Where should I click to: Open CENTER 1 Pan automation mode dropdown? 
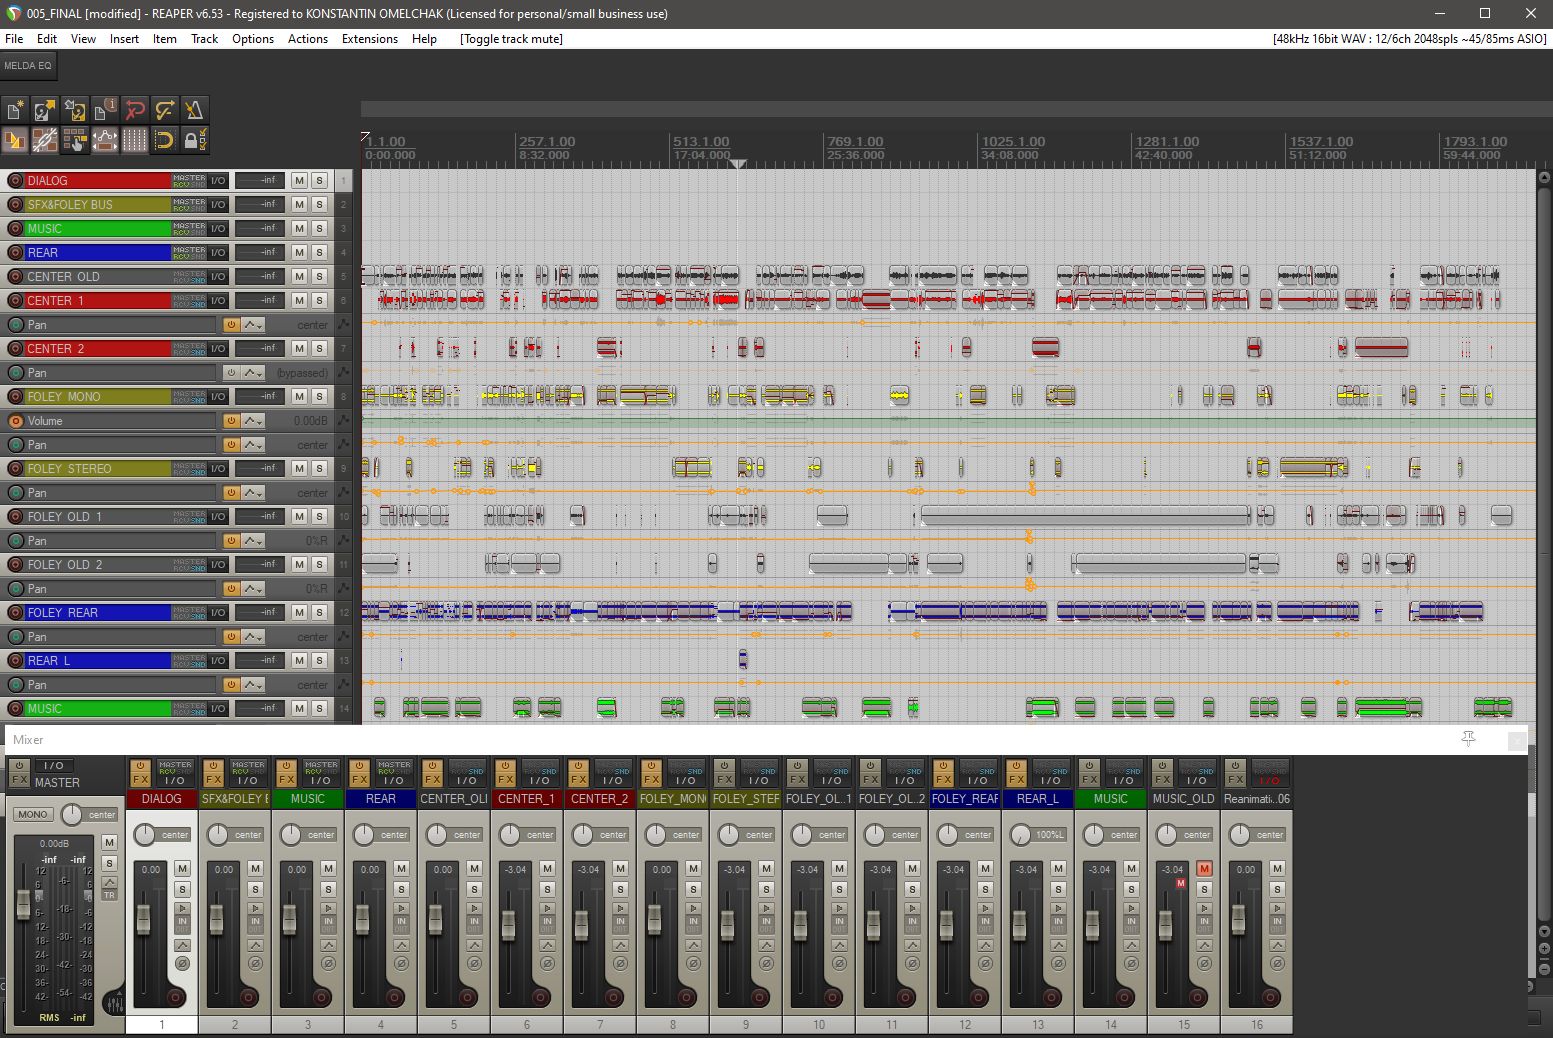click(x=253, y=325)
